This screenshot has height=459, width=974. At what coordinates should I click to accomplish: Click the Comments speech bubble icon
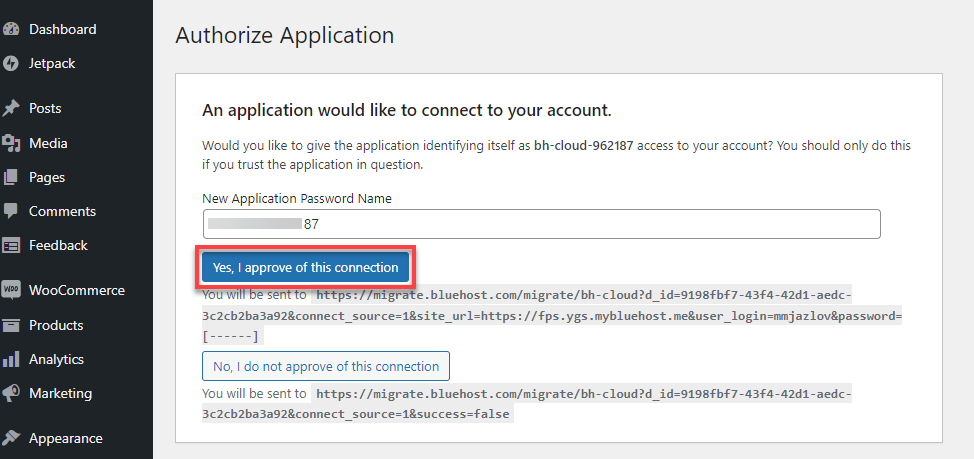11,211
